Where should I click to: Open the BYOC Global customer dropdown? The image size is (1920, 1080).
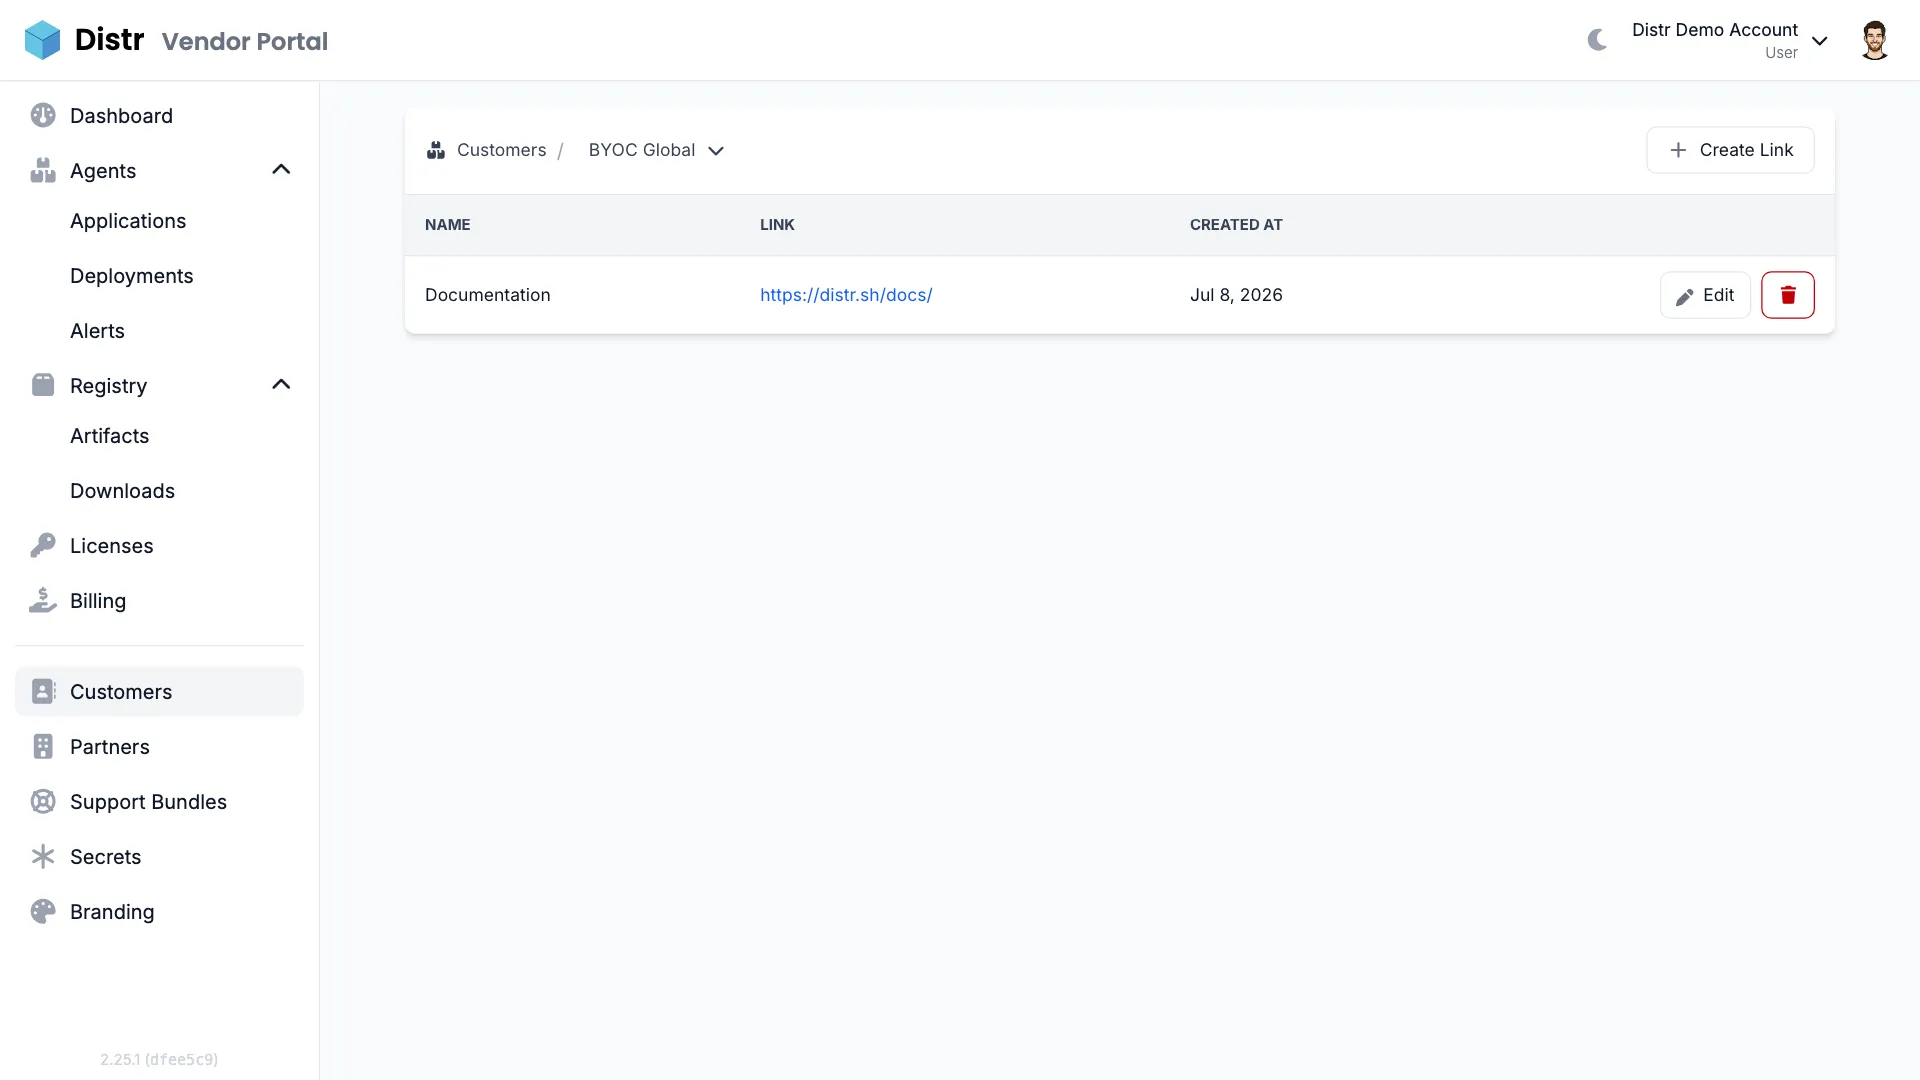tap(656, 150)
